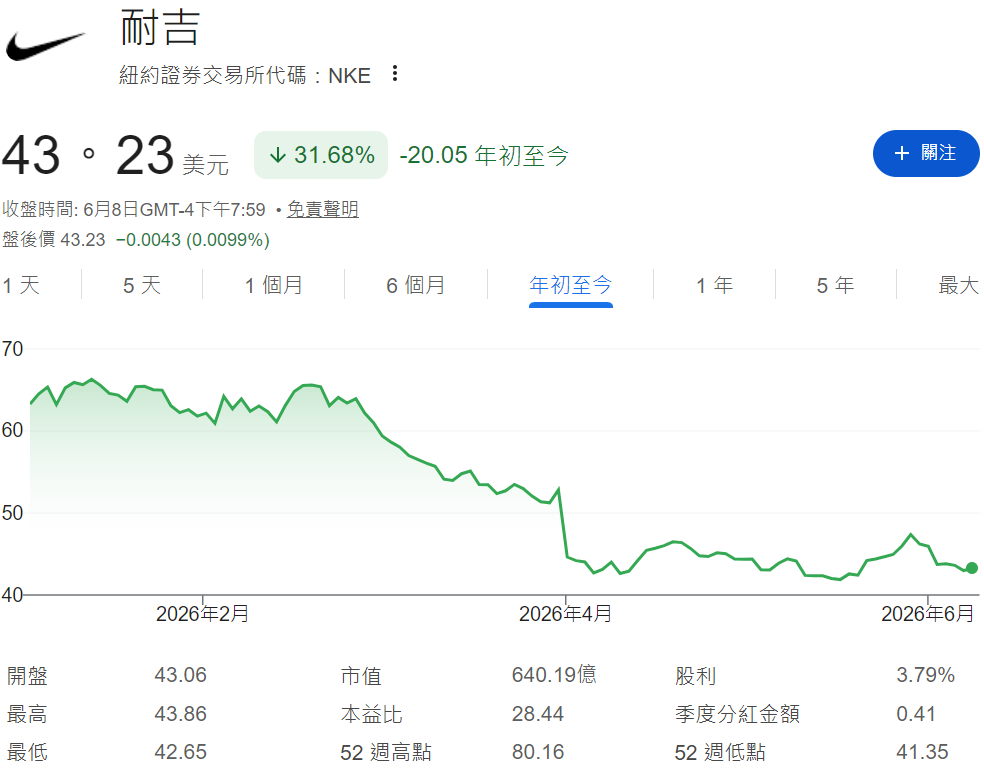Click the -20.05 年初至今 change text
The image size is (984, 769).
(x=484, y=155)
